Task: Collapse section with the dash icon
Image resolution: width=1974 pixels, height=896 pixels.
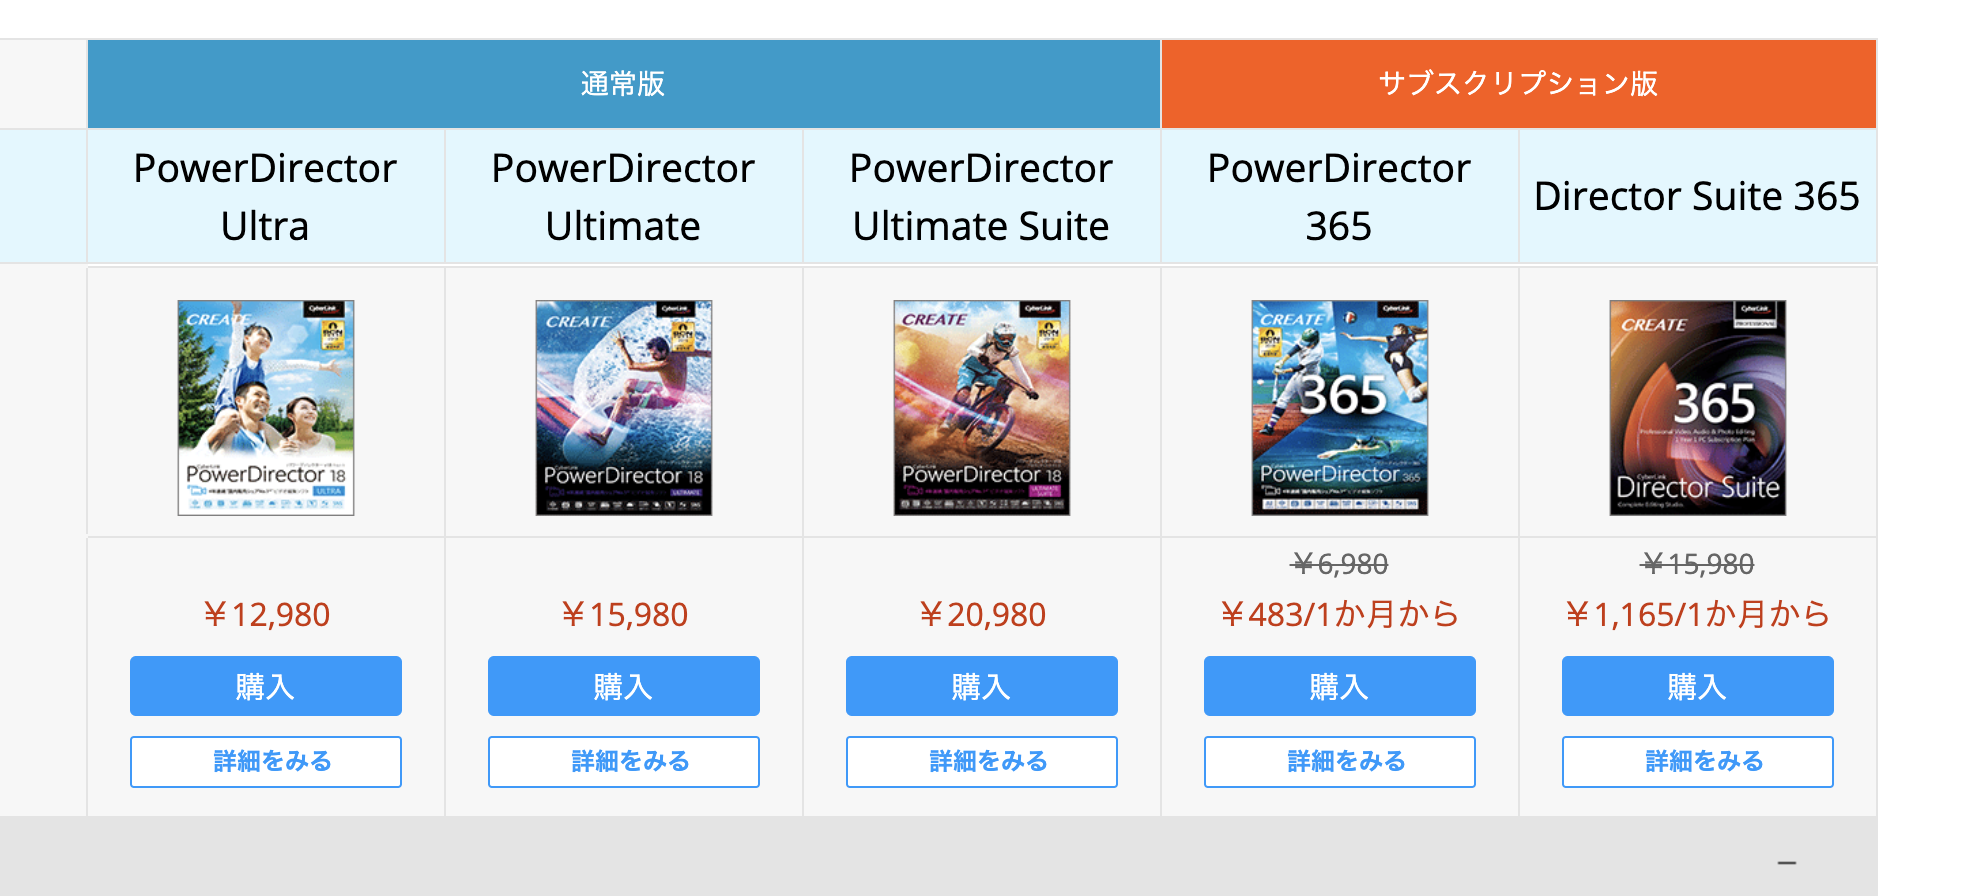Action: pyautogui.click(x=1787, y=862)
